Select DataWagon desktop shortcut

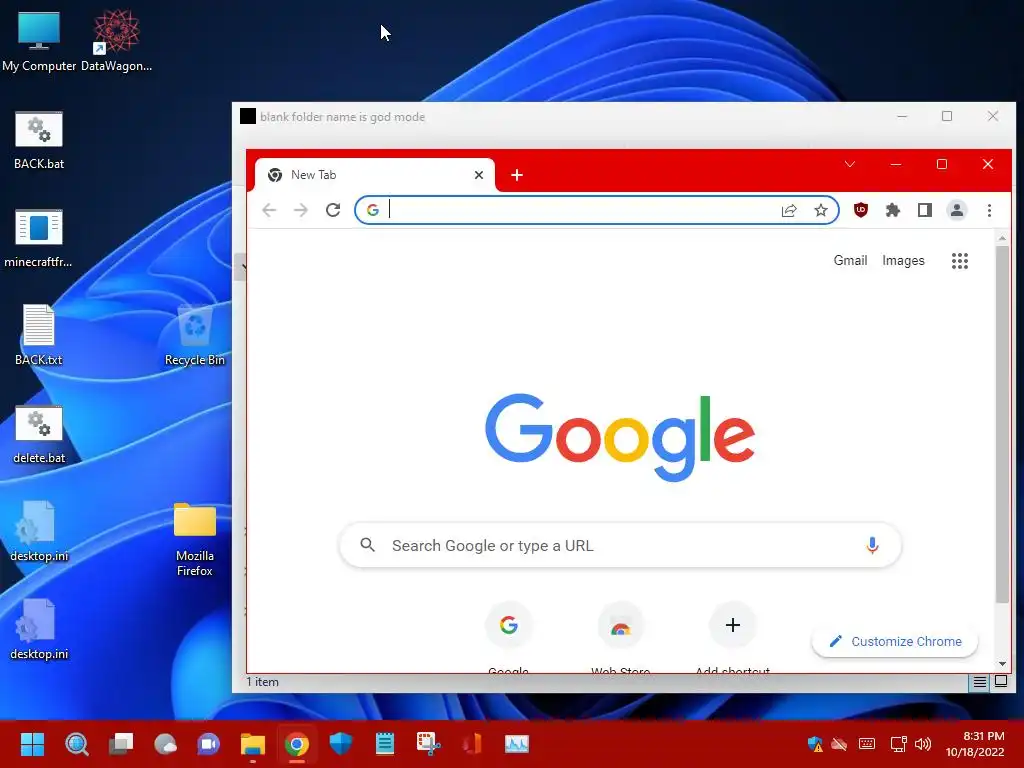116,41
